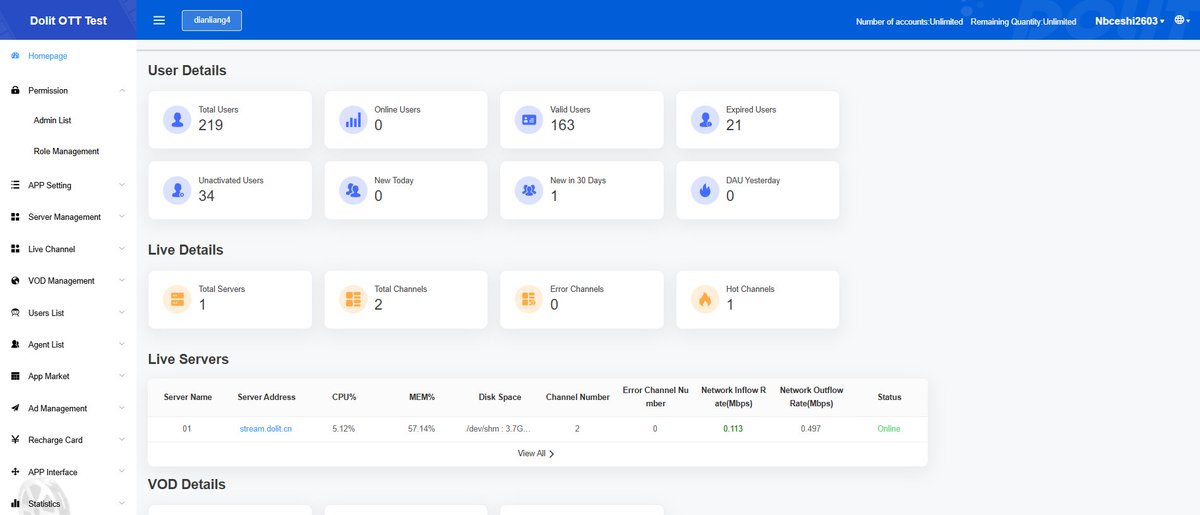
Task: Expand the Recharge Card chevron
Action: pyautogui.click(x=122, y=440)
